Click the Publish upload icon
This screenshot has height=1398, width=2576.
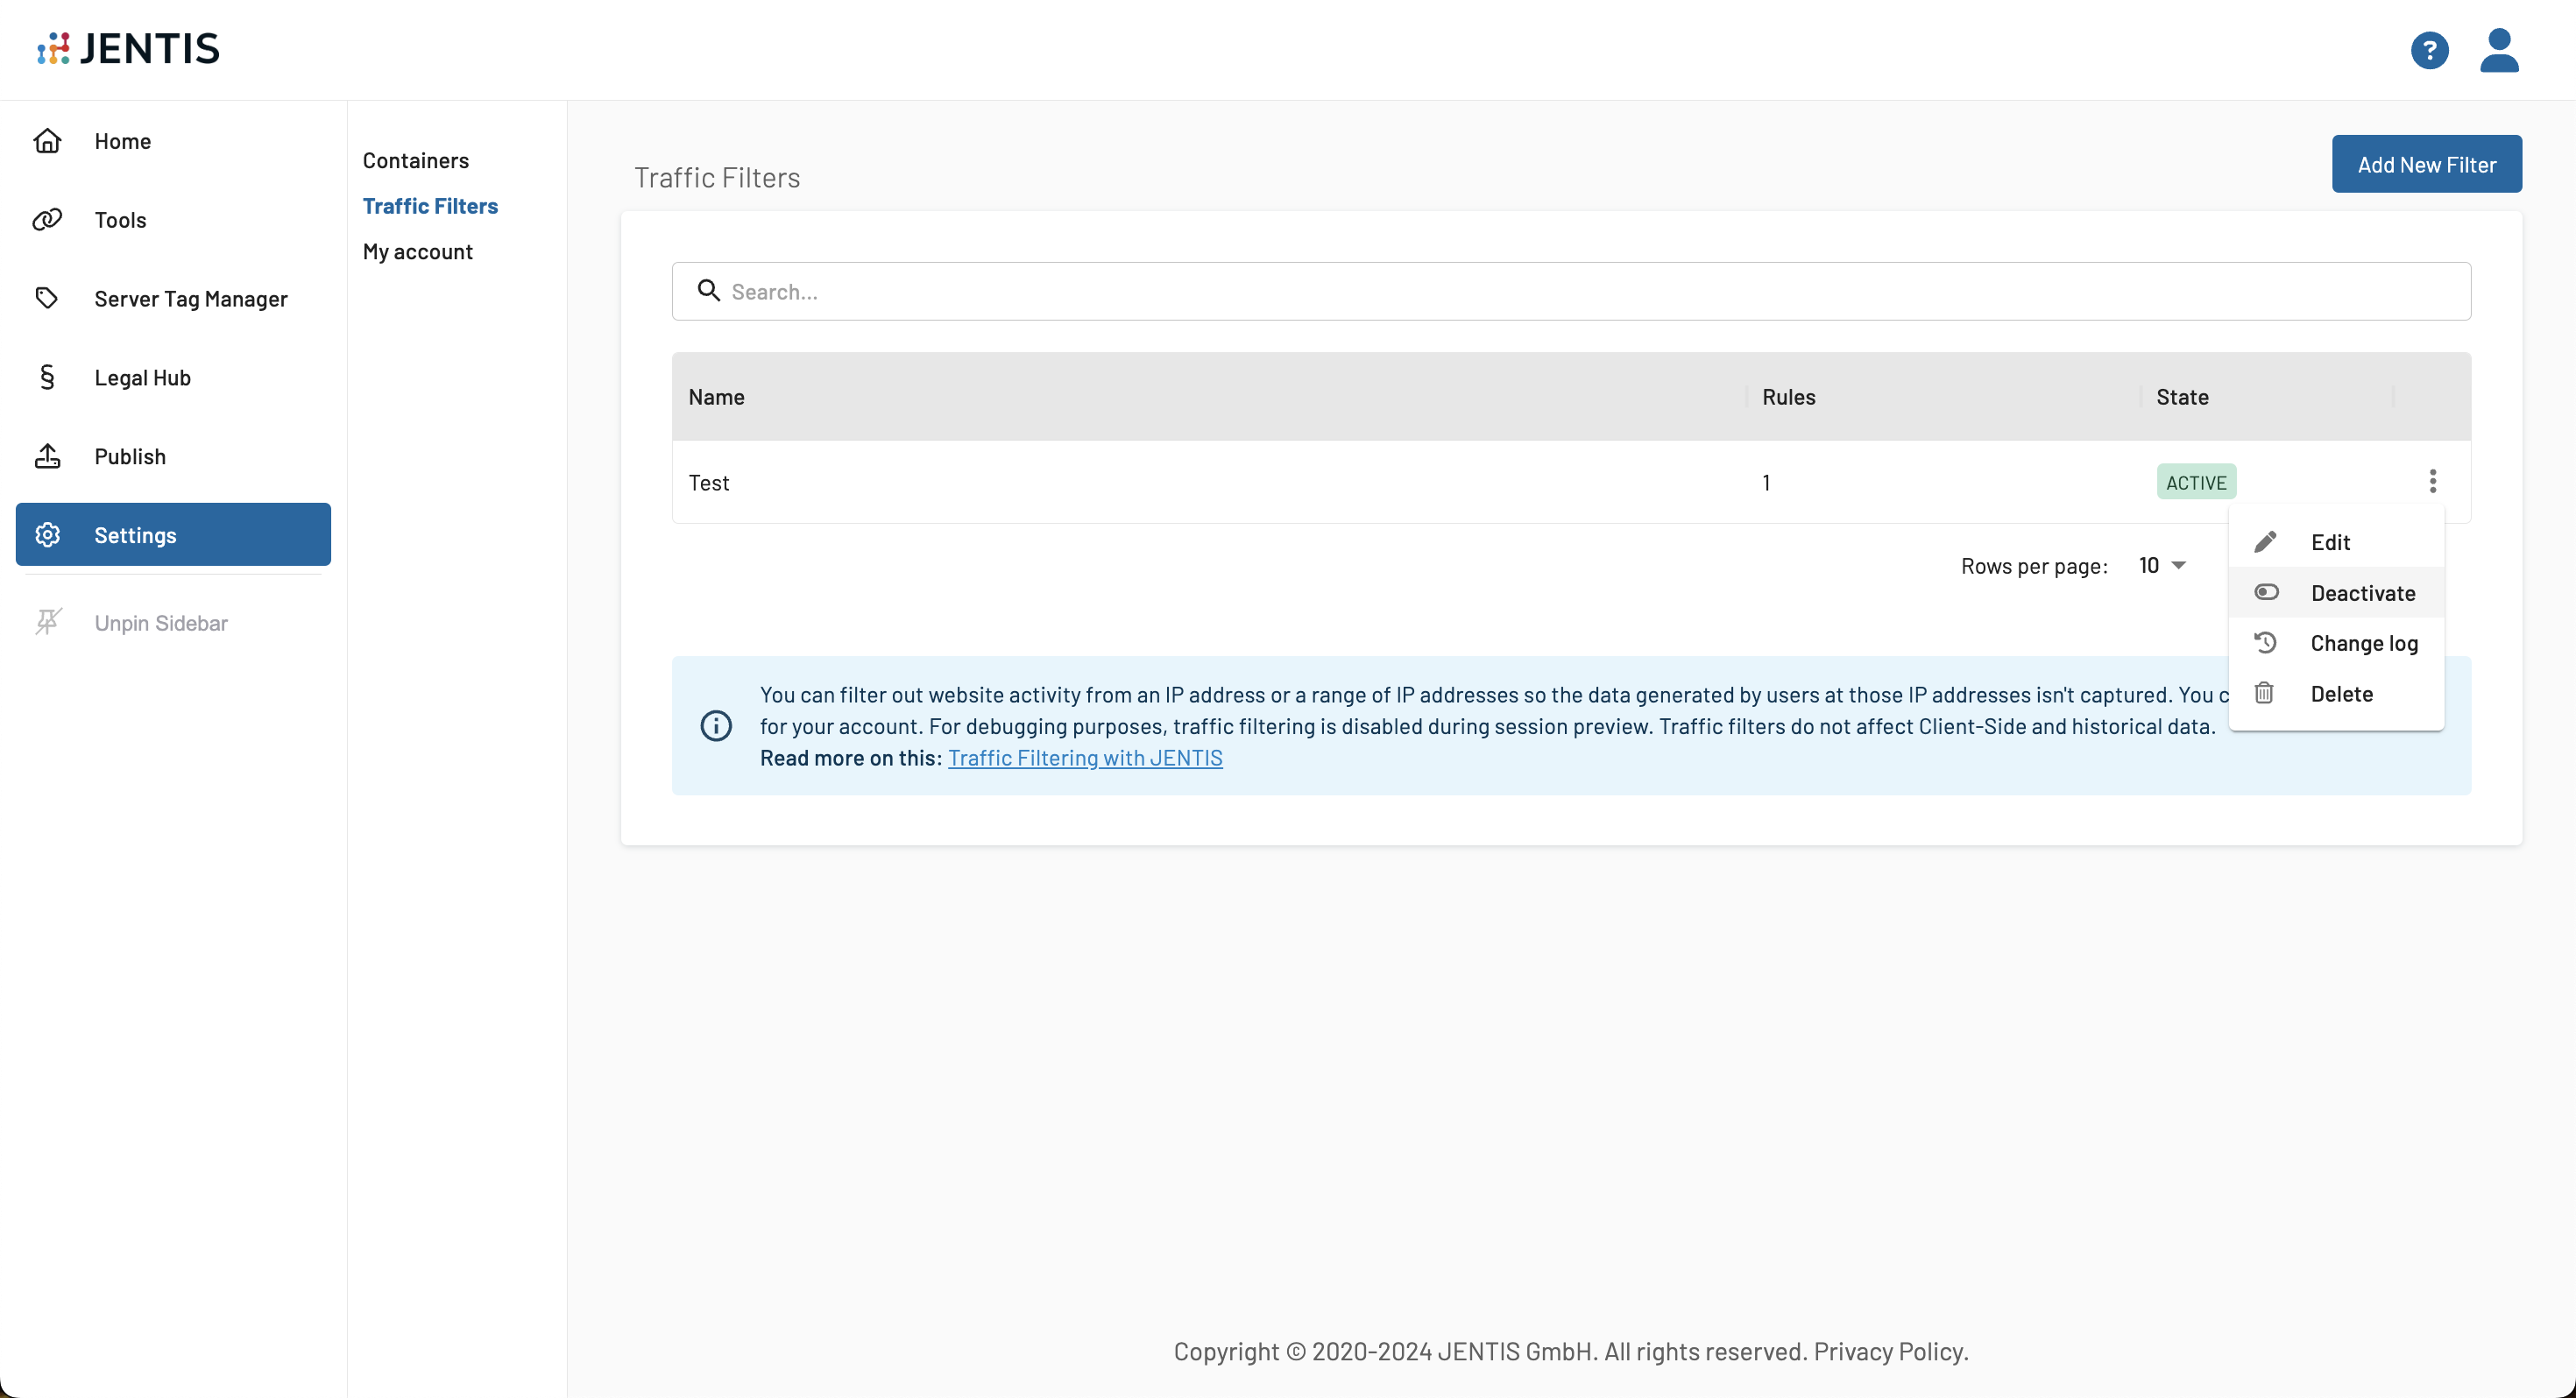coord(48,456)
